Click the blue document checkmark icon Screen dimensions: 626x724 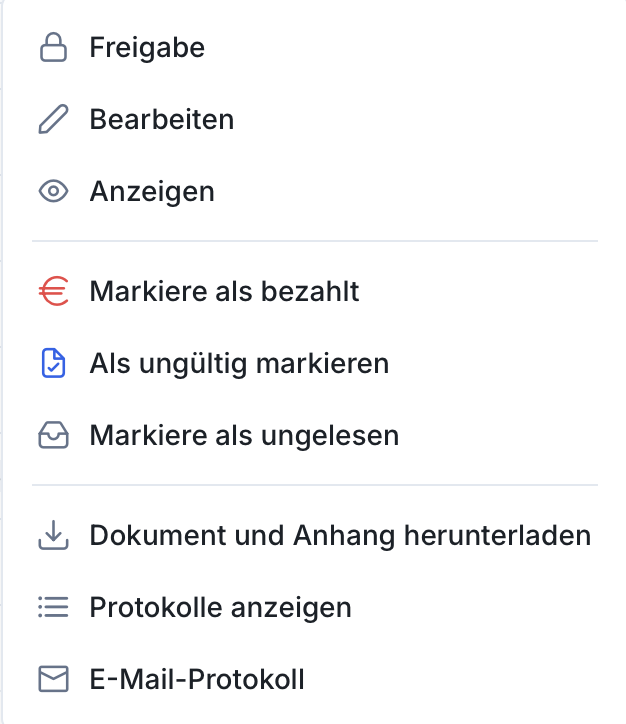point(53,364)
